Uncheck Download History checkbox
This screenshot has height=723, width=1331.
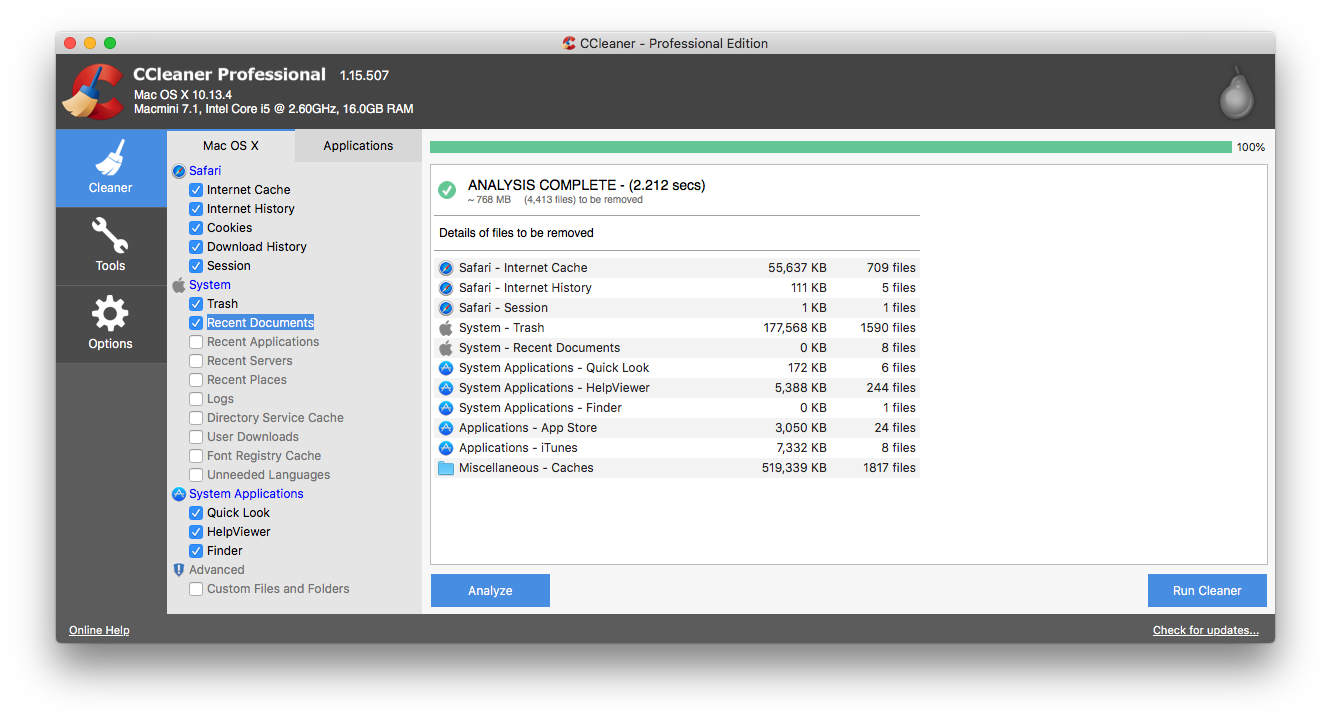pos(196,247)
